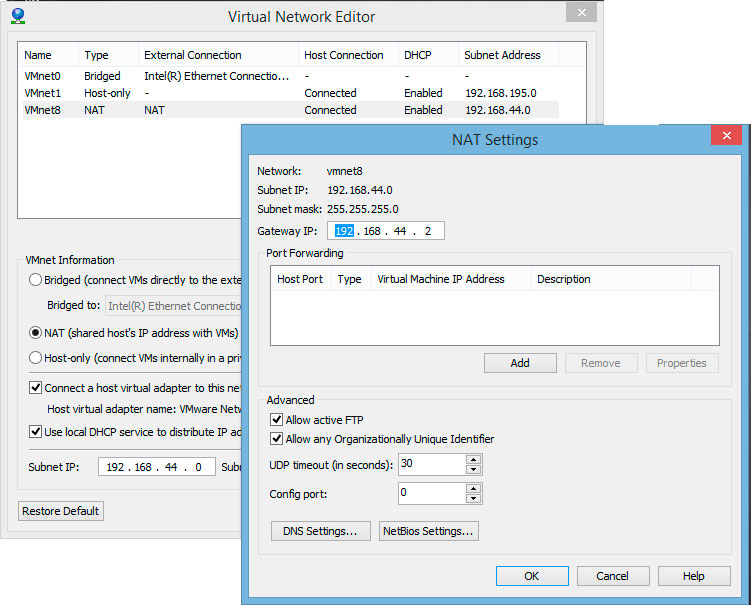Click Add to create port forwarding
The width and height of the screenshot is (751, 605).
pos(520,363)
